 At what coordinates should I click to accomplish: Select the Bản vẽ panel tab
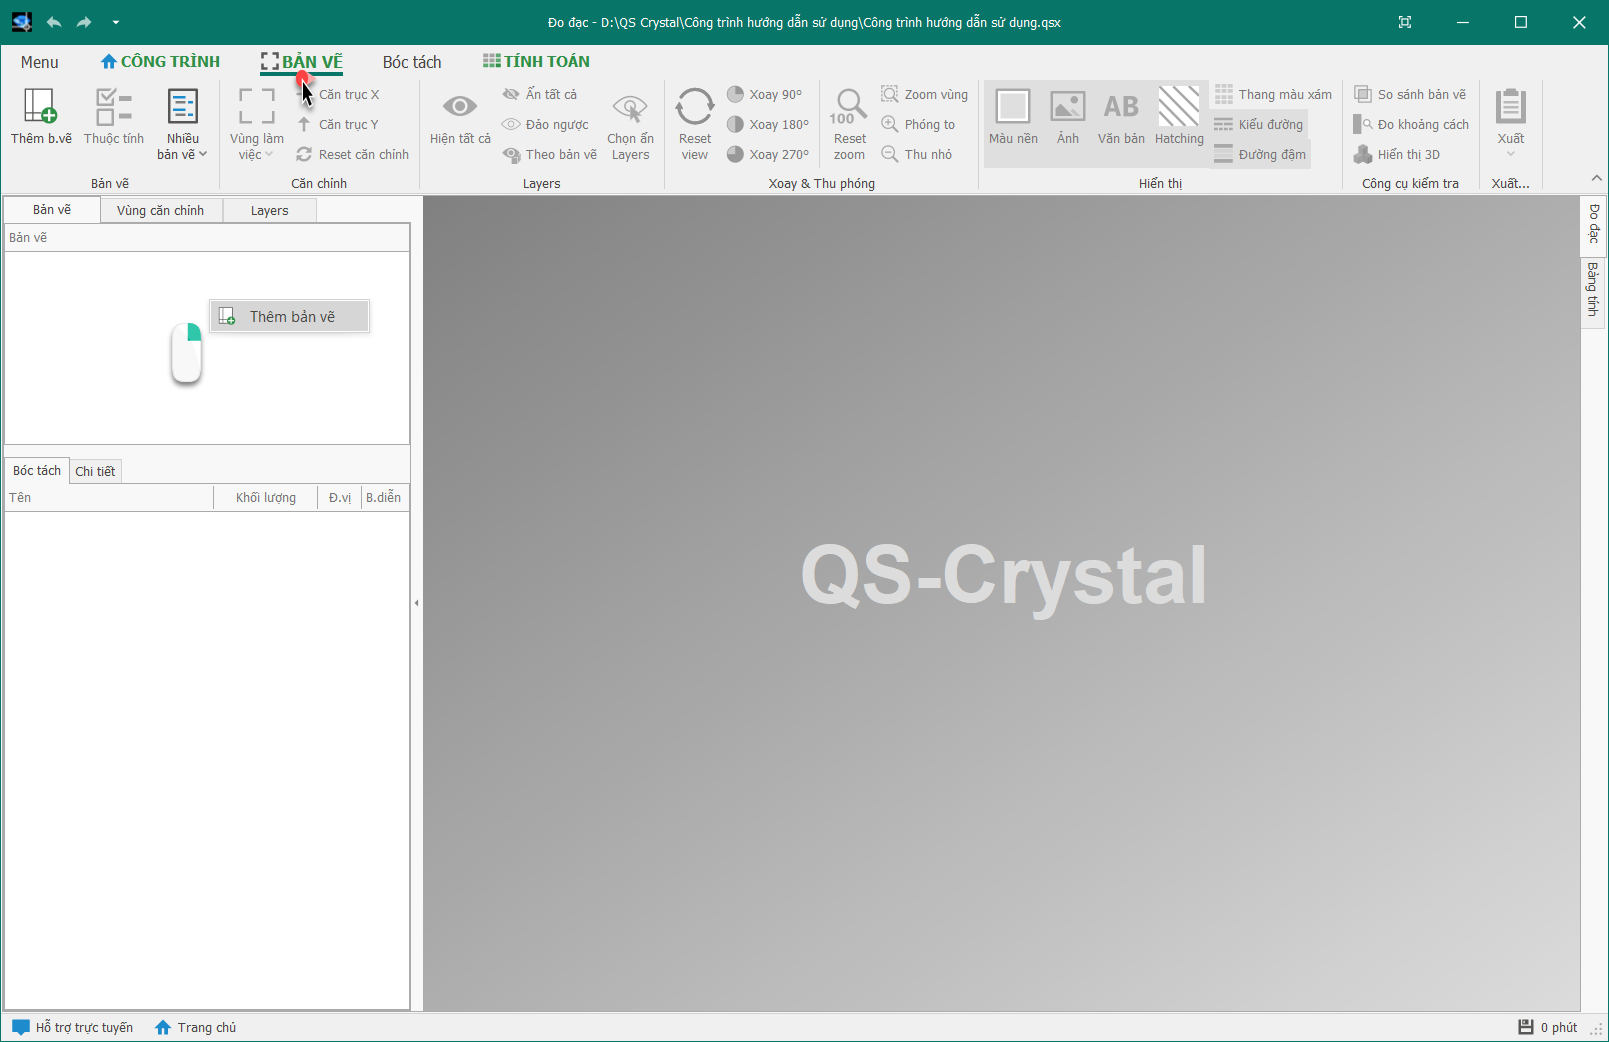pyautogui.click(x=52, y=209)
